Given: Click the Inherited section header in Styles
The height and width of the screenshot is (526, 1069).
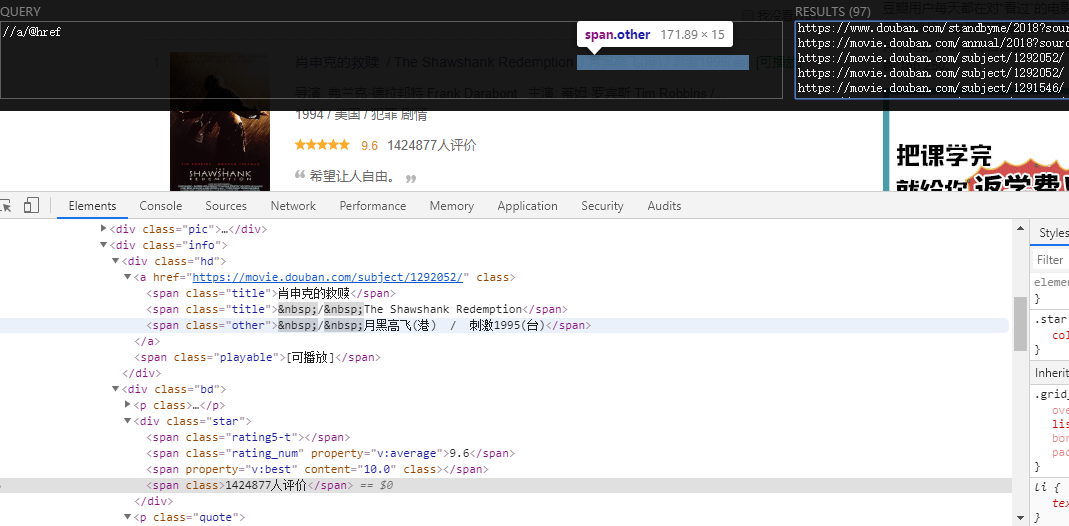Looking at the screenshot, I should pos(1051,373).
